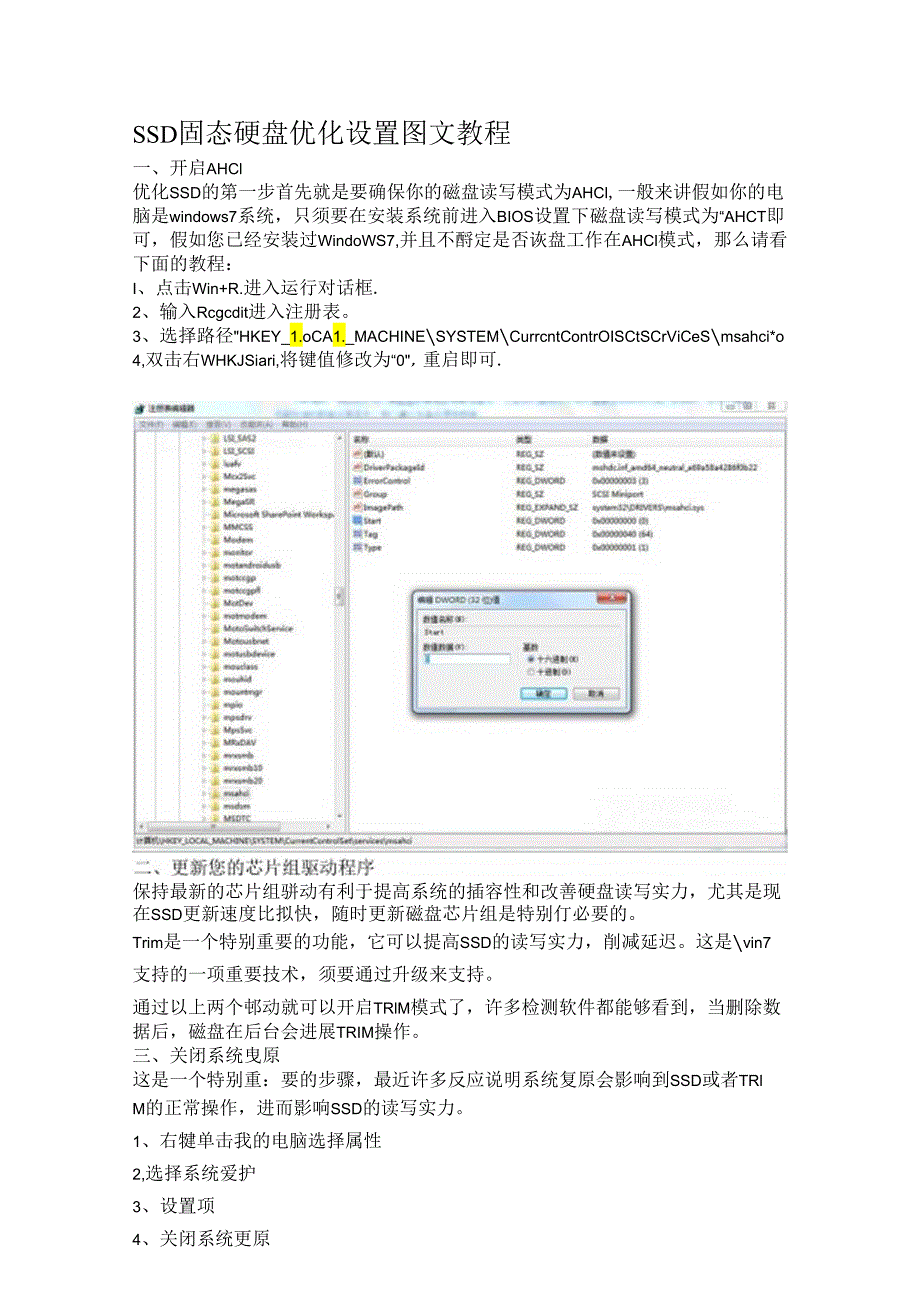Click the ErrorControl DWORD icon
Screen dimensions: 920x1301
pyautogui.click(x=356, y=480)
